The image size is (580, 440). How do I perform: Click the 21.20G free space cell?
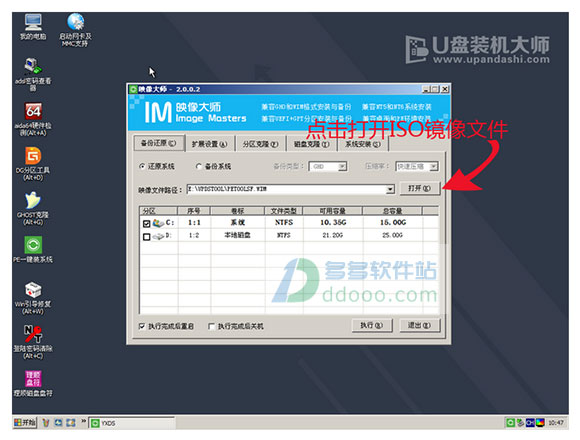point(333,236)
